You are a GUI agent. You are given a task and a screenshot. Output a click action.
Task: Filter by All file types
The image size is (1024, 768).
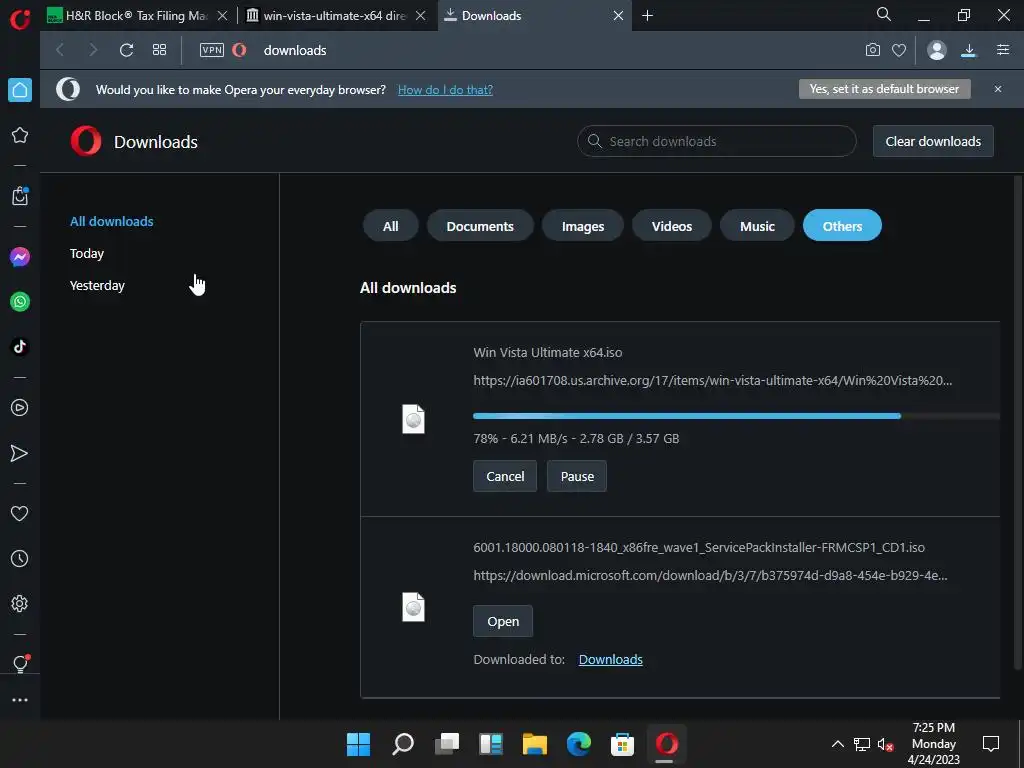coord(391,226)
